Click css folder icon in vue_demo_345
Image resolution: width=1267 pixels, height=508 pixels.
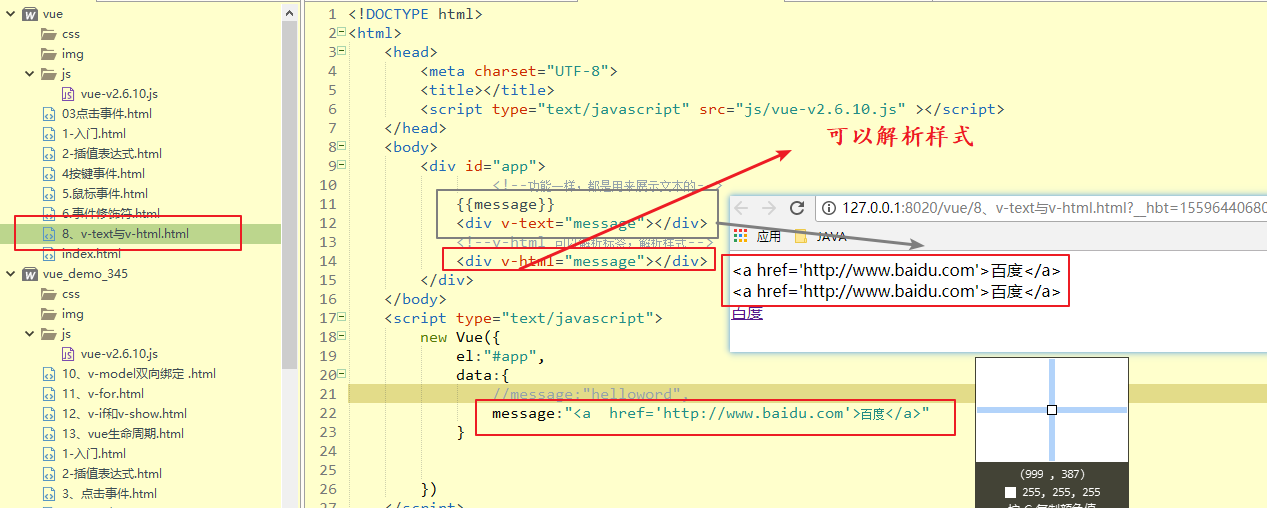(x=49, y=294)
